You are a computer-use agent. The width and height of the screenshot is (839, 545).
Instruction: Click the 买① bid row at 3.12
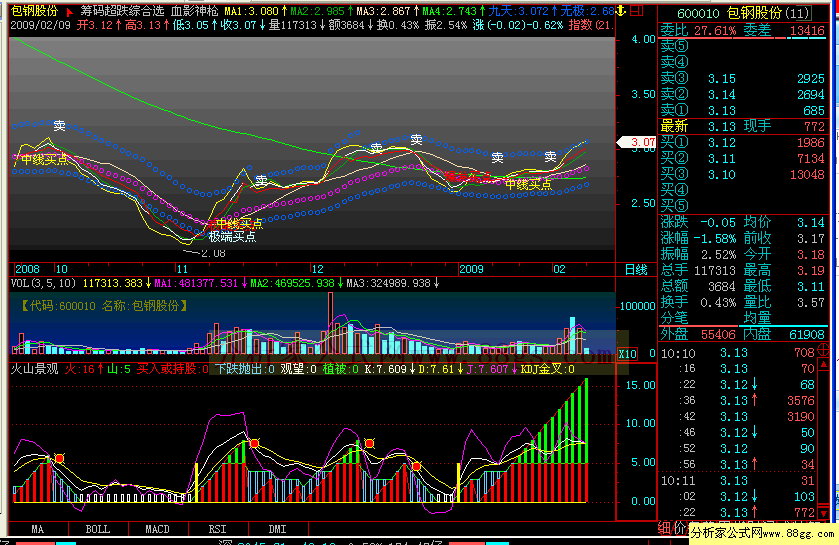pos(743,143)
